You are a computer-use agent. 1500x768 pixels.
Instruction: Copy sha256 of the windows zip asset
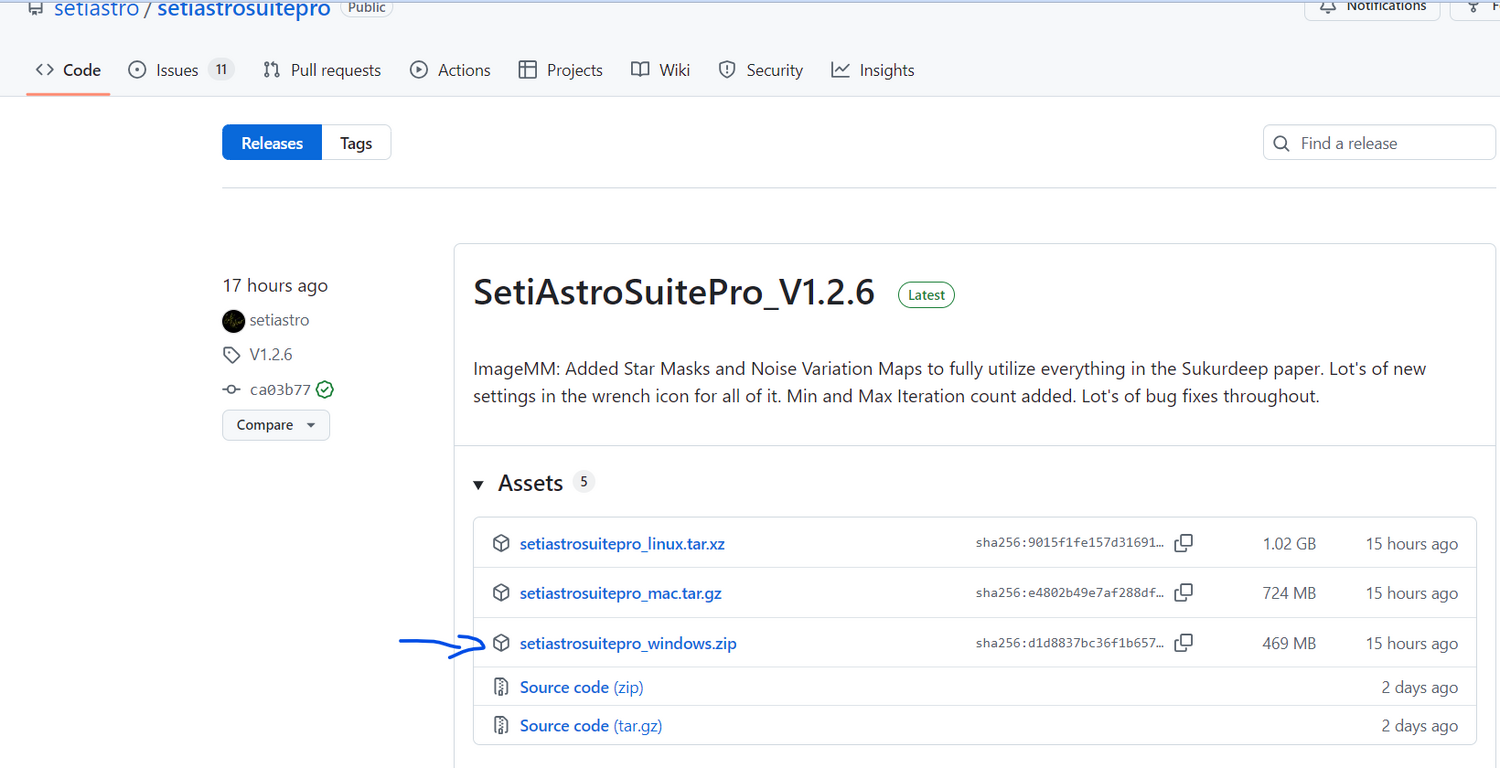click(1183, 642)
